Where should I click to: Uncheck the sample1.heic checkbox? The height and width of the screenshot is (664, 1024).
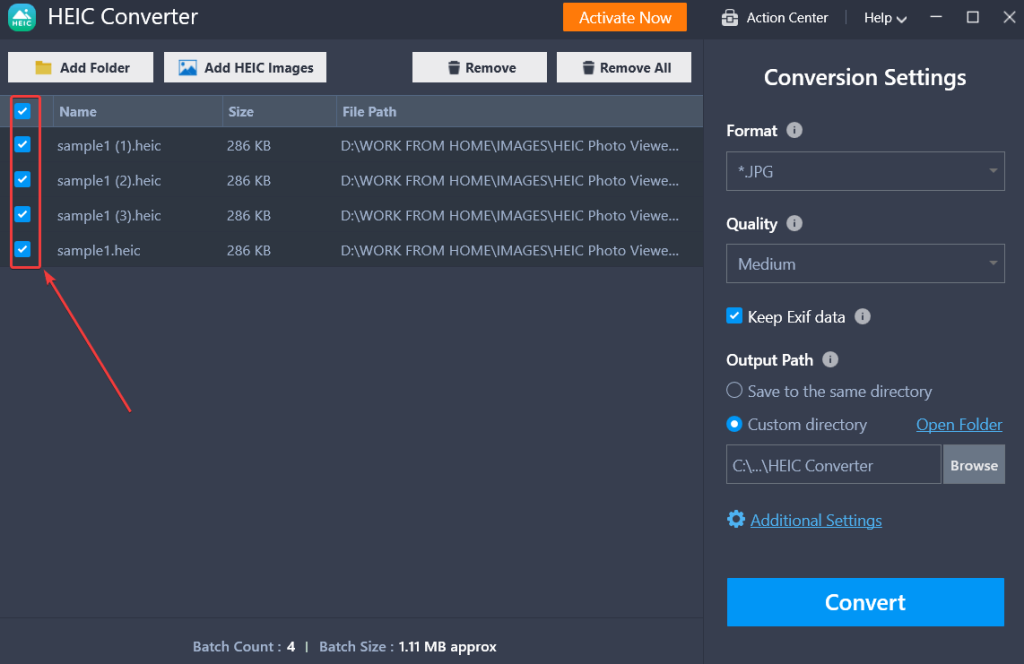pyautogui.click(x=23, y=249)
